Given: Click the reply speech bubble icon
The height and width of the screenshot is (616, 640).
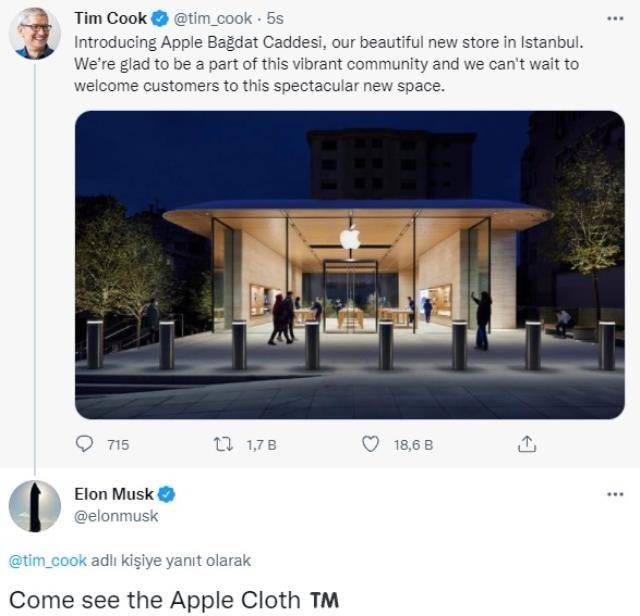Looking at the screenshot, I should click(86, 444).
